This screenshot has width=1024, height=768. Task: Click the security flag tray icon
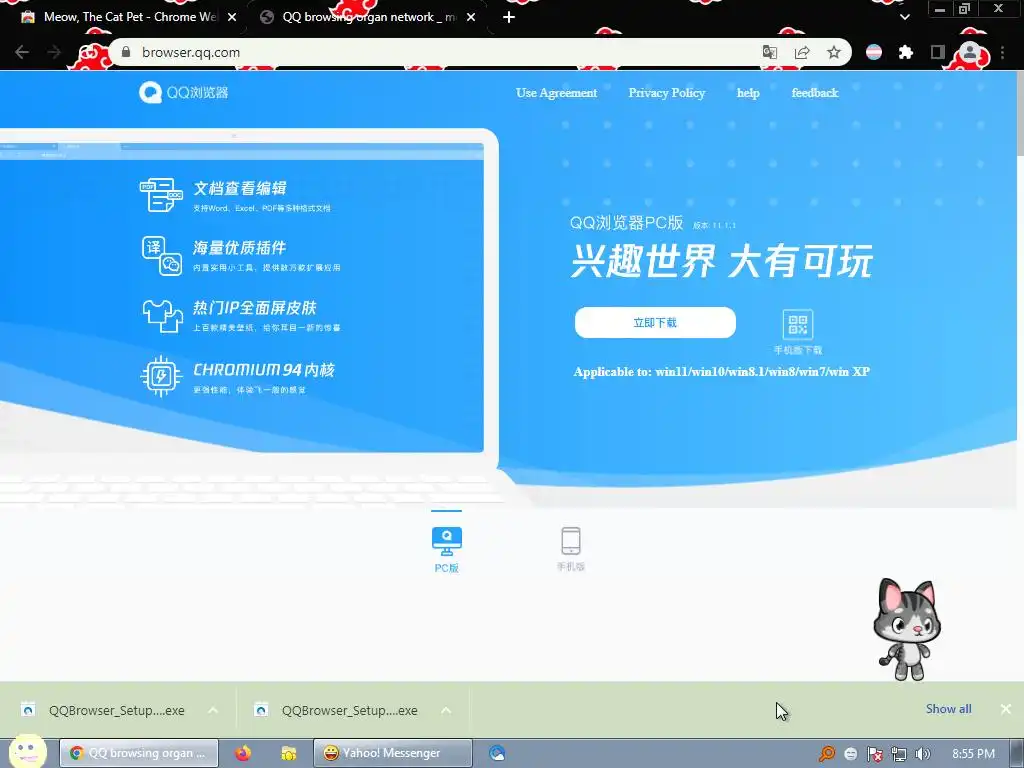point(874,754)
